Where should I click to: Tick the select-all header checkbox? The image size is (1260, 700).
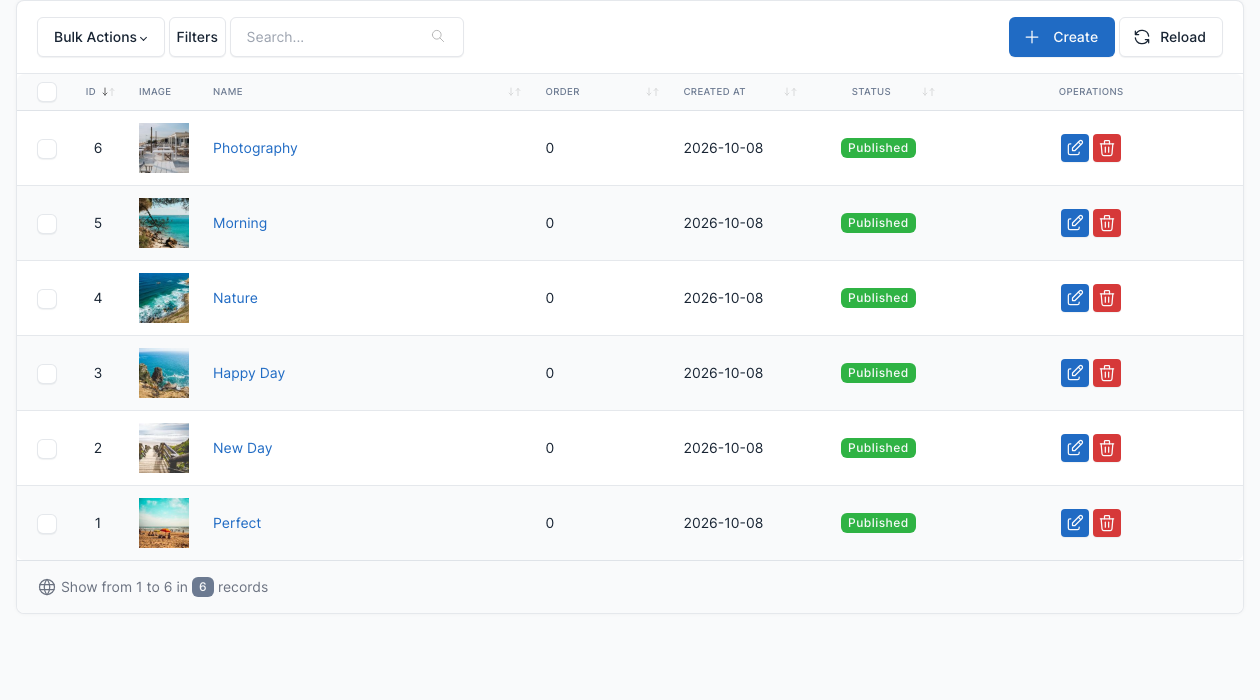(x=47, y=92)
